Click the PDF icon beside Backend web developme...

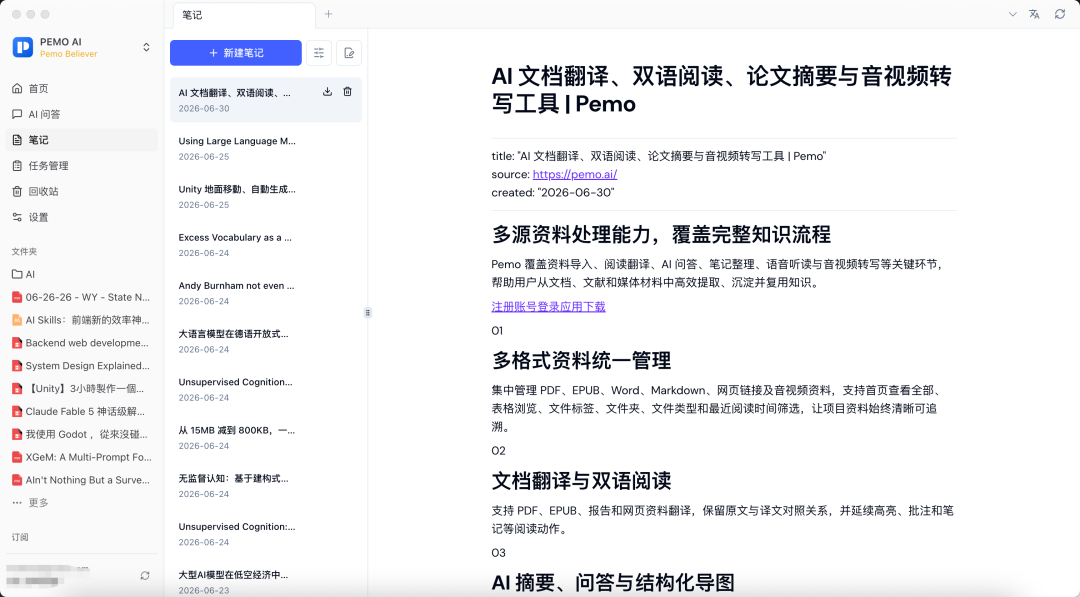click(x=17, y=343)
